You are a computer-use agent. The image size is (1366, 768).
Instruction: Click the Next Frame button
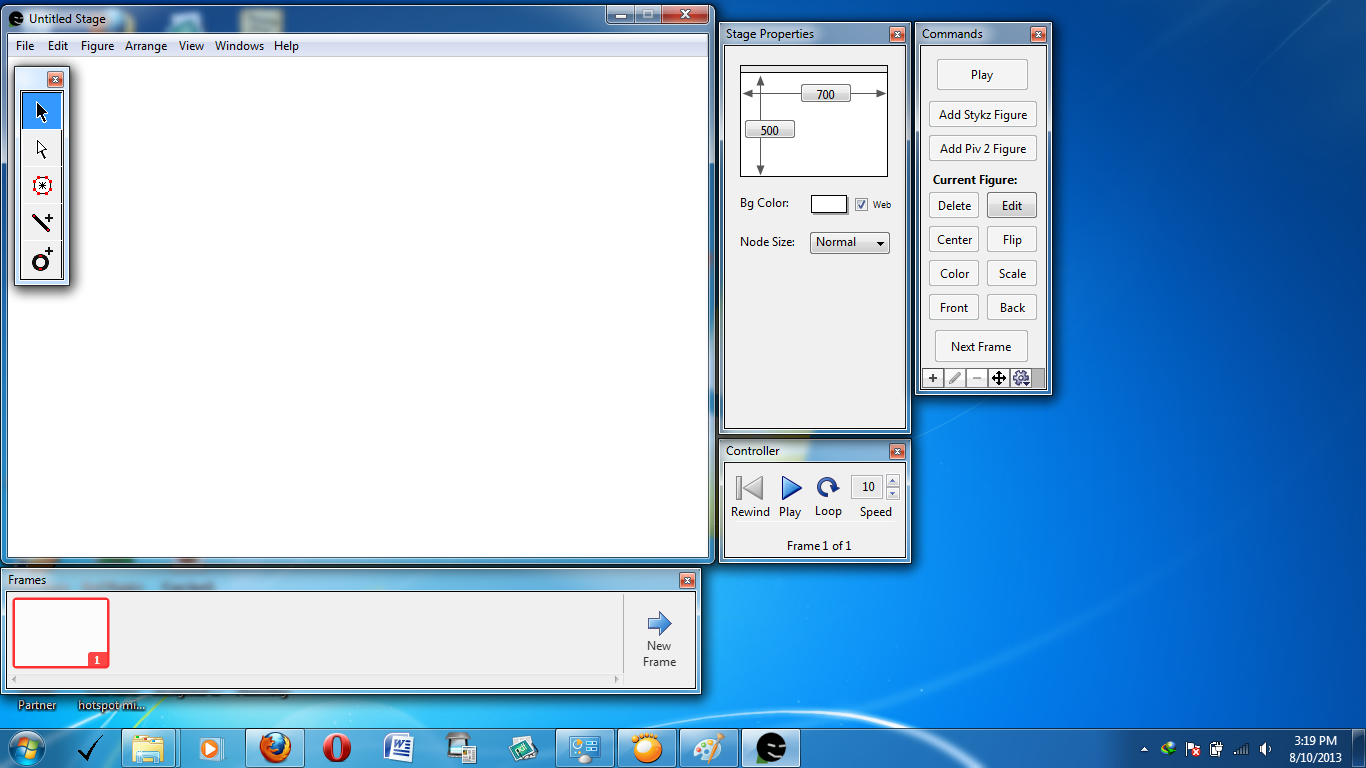pyautogui.click(x=981, y=347)
